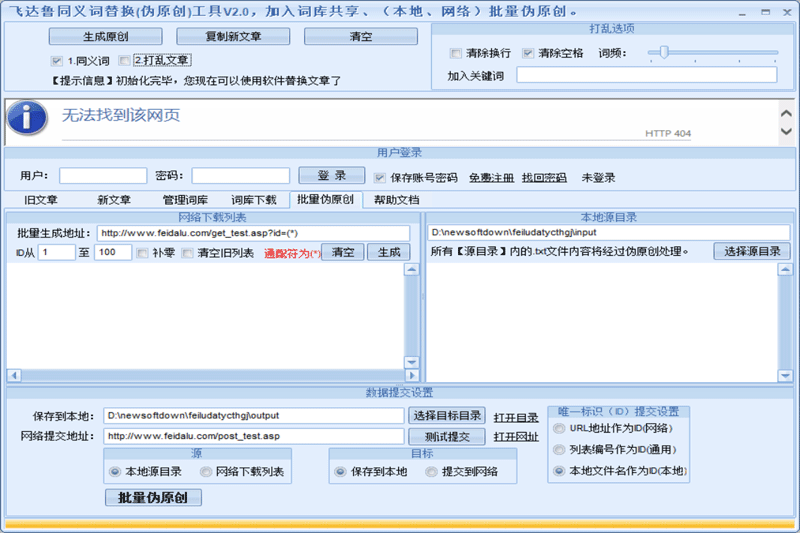
Task: Uncheck the 清除空格 option
Action: pyautogui.click(x=528, y=53)
